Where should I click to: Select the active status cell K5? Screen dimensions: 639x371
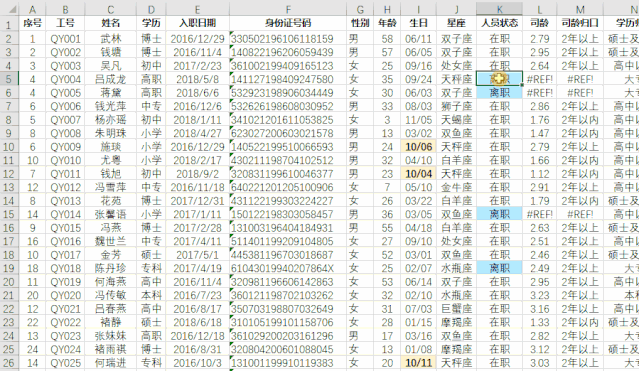click(x=499, y=79)
